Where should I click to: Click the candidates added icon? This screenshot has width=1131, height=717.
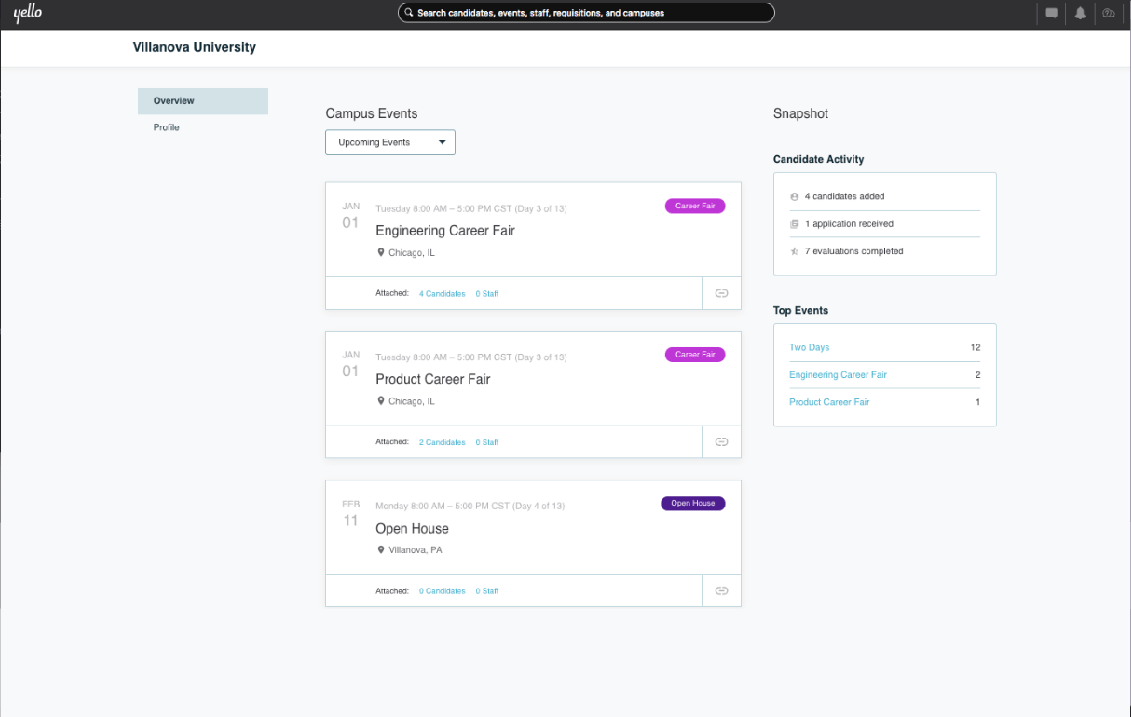(x=794, y=196)
